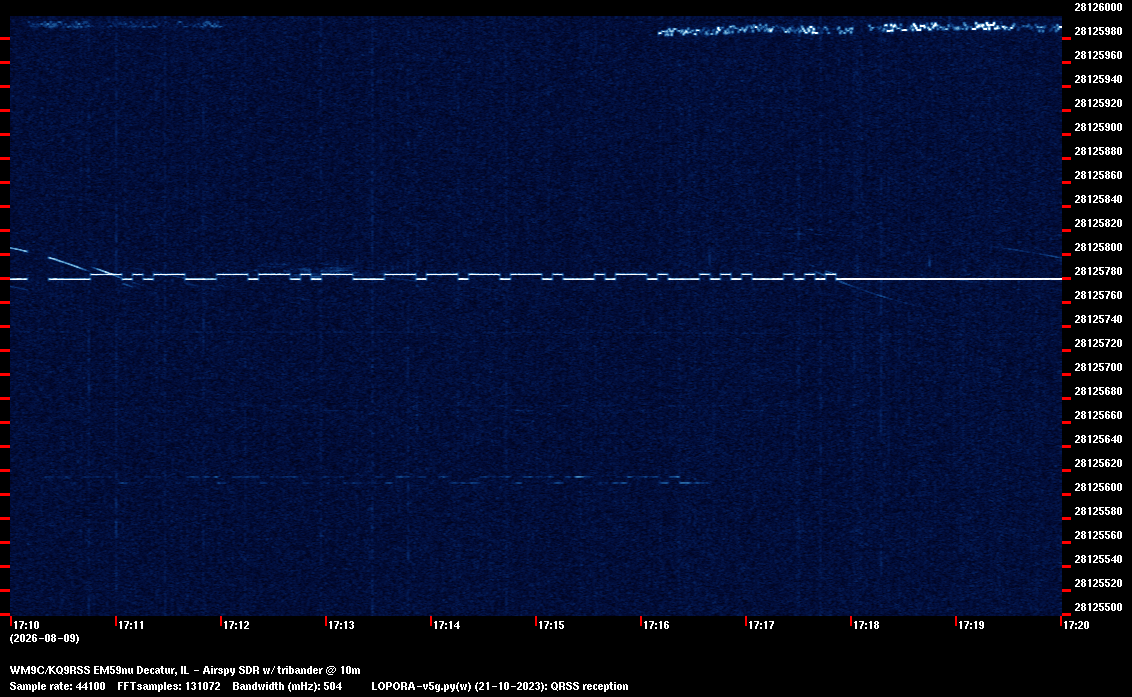Click the FFTsamples: 131072 text

pos(169,686)
